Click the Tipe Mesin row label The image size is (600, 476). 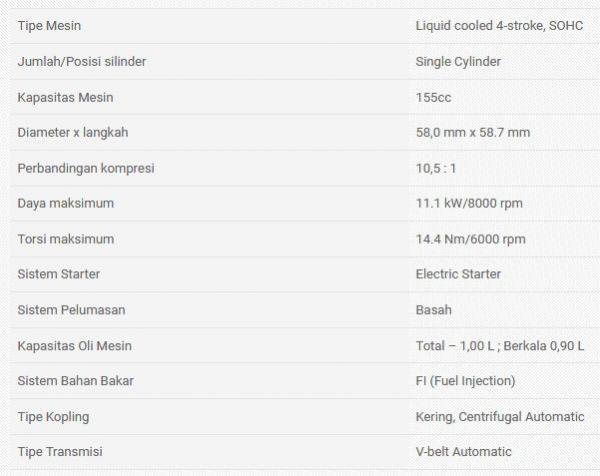[x=52, y=25]
